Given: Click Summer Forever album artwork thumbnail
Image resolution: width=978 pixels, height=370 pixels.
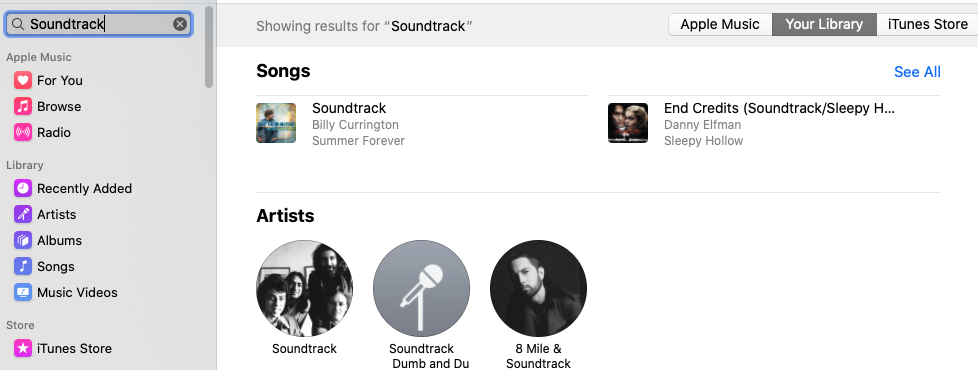Looking at the screenshot, I should pyautogui.click(x=276, y=123).
